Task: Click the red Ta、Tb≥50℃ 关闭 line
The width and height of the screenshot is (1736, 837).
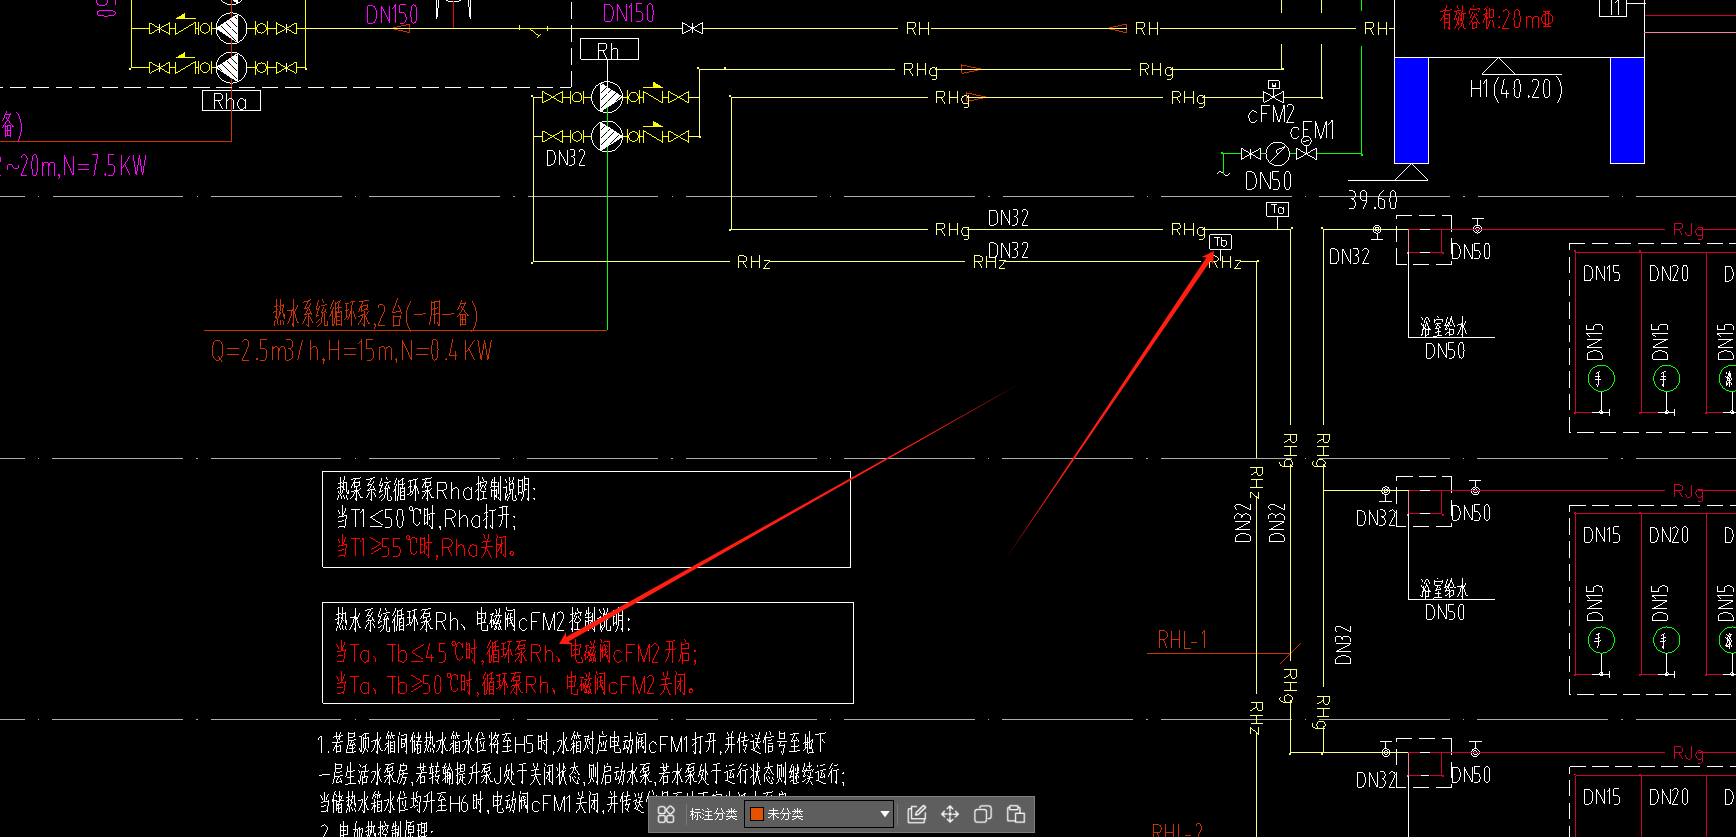Action: (x=515, y=685)
